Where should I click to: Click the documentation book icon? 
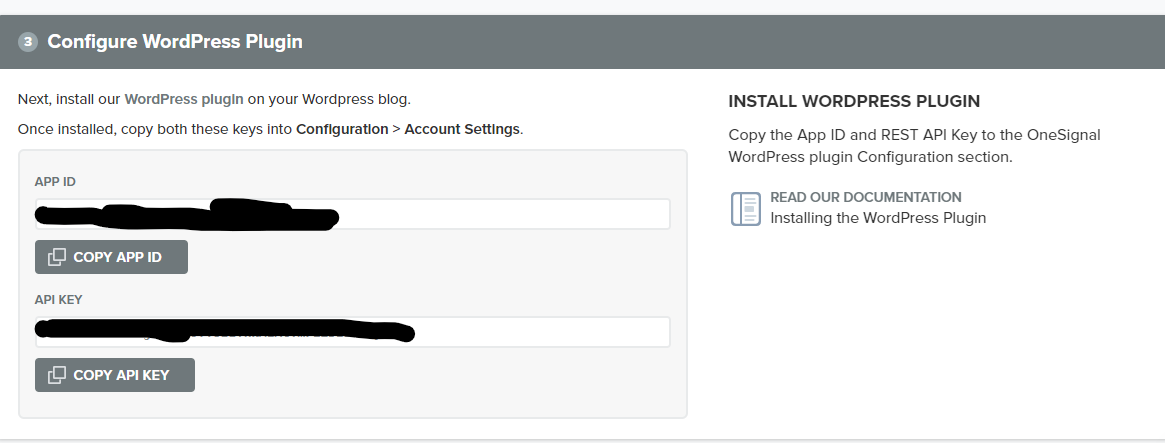pyautogui.click(x=745, y=208)
